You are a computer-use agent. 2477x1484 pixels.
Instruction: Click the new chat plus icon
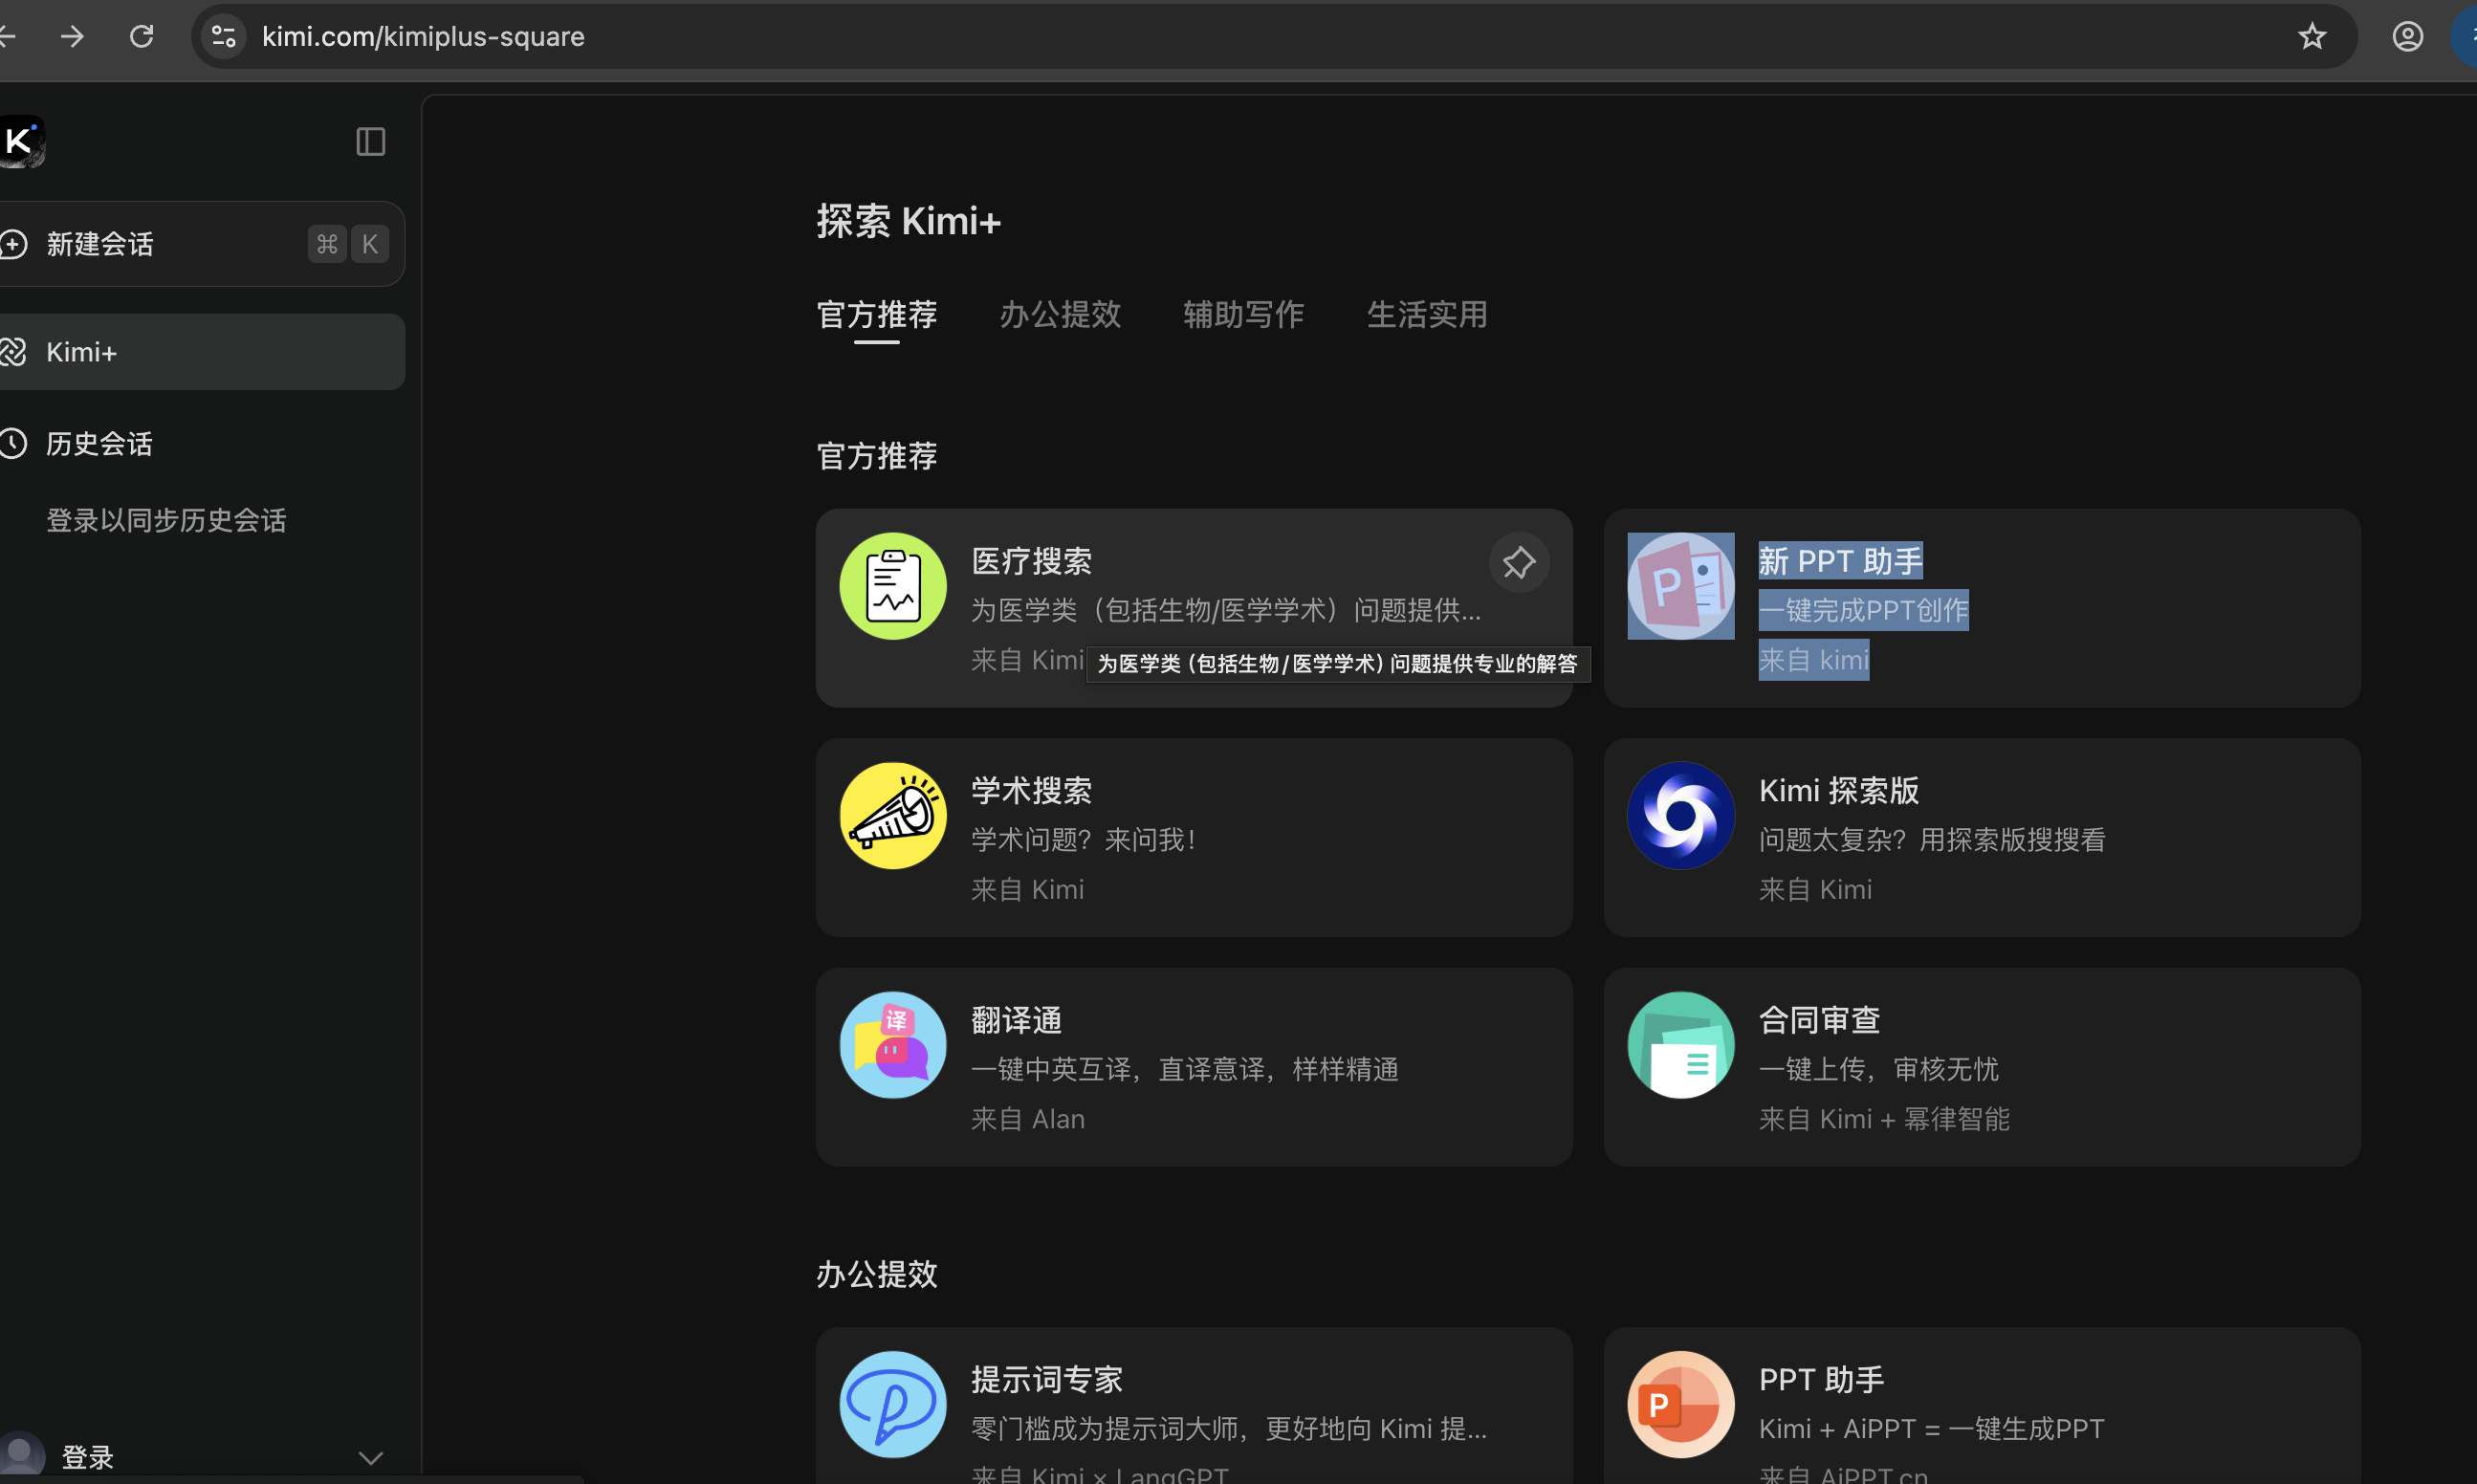coord(13,244)
